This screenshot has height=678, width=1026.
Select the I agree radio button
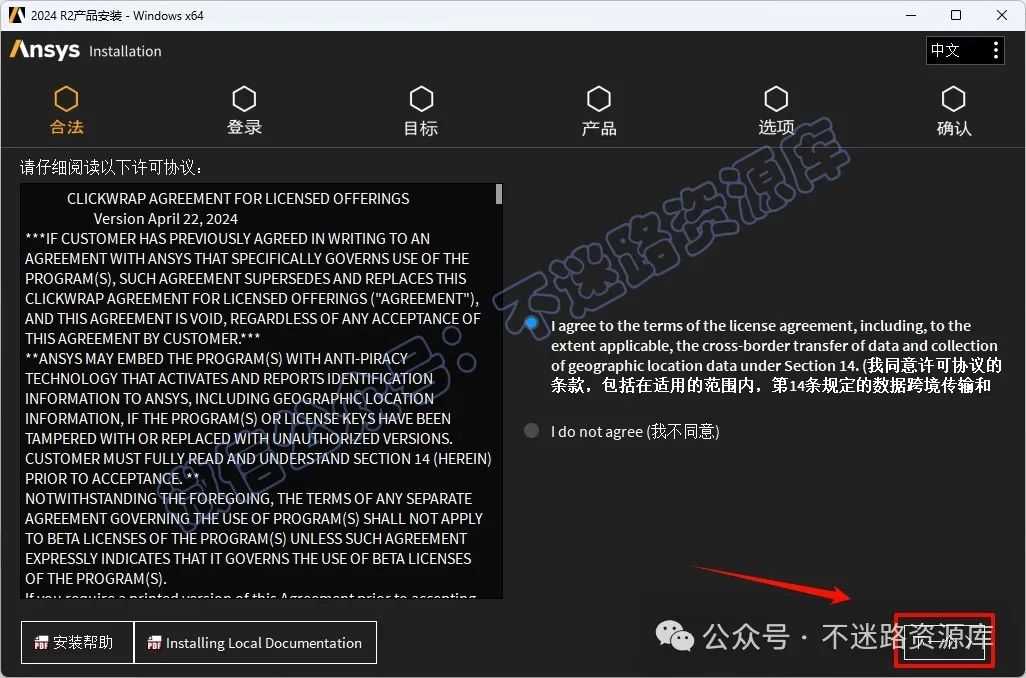pyautogui.click(x=531, y=323)
